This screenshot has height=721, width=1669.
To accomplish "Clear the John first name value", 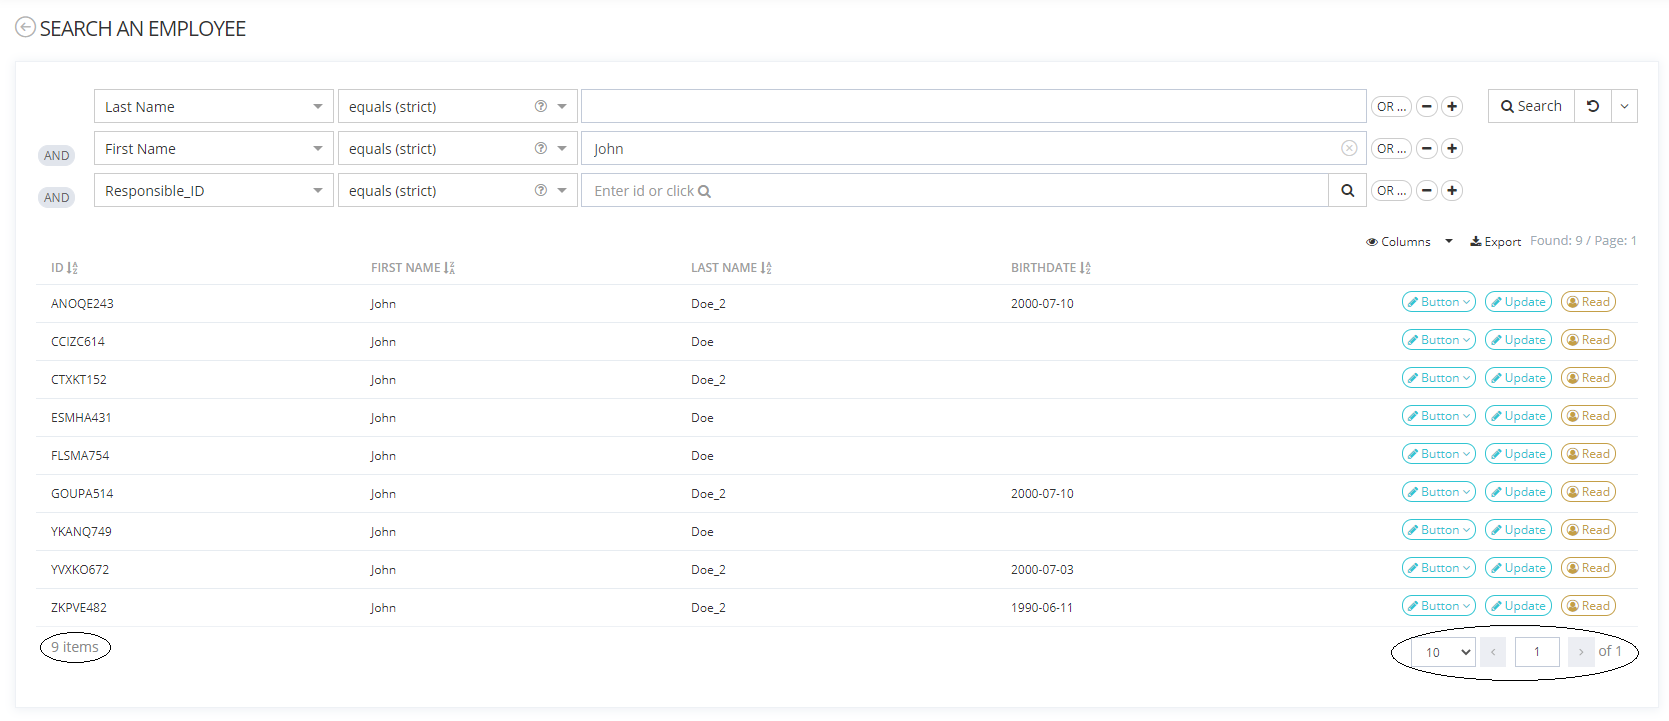I will (1349, 148).
